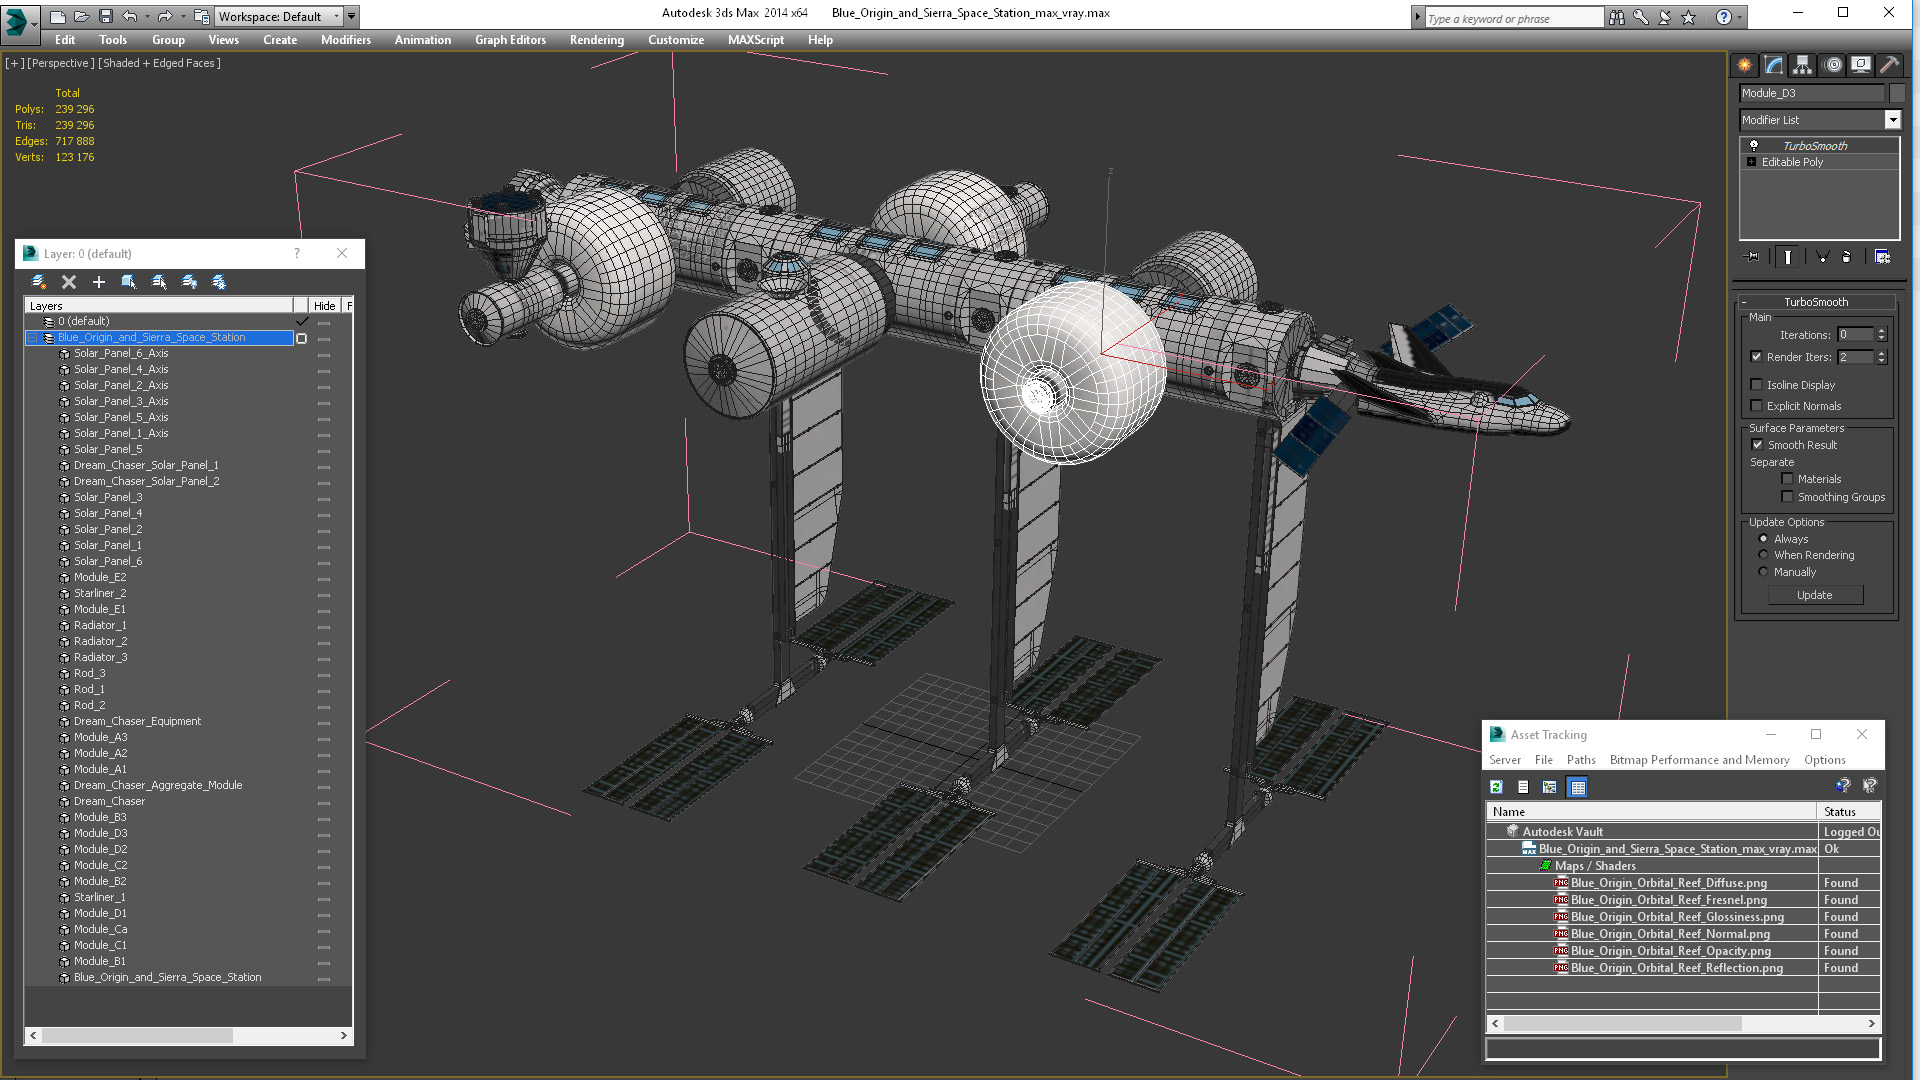The width and height of the screenshot is (1920, 1080).
Task: Enable the Explicit Normals checkbox
Action: 1756,406
